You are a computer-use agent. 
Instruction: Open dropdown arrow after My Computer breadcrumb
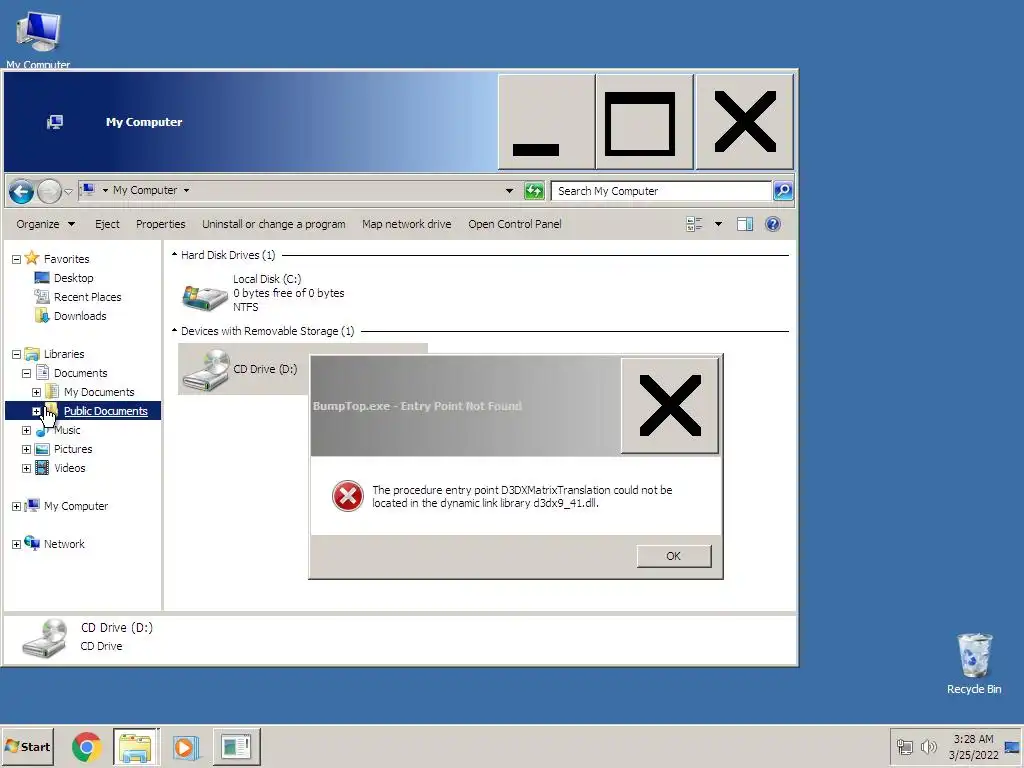[x=186, y=191]
